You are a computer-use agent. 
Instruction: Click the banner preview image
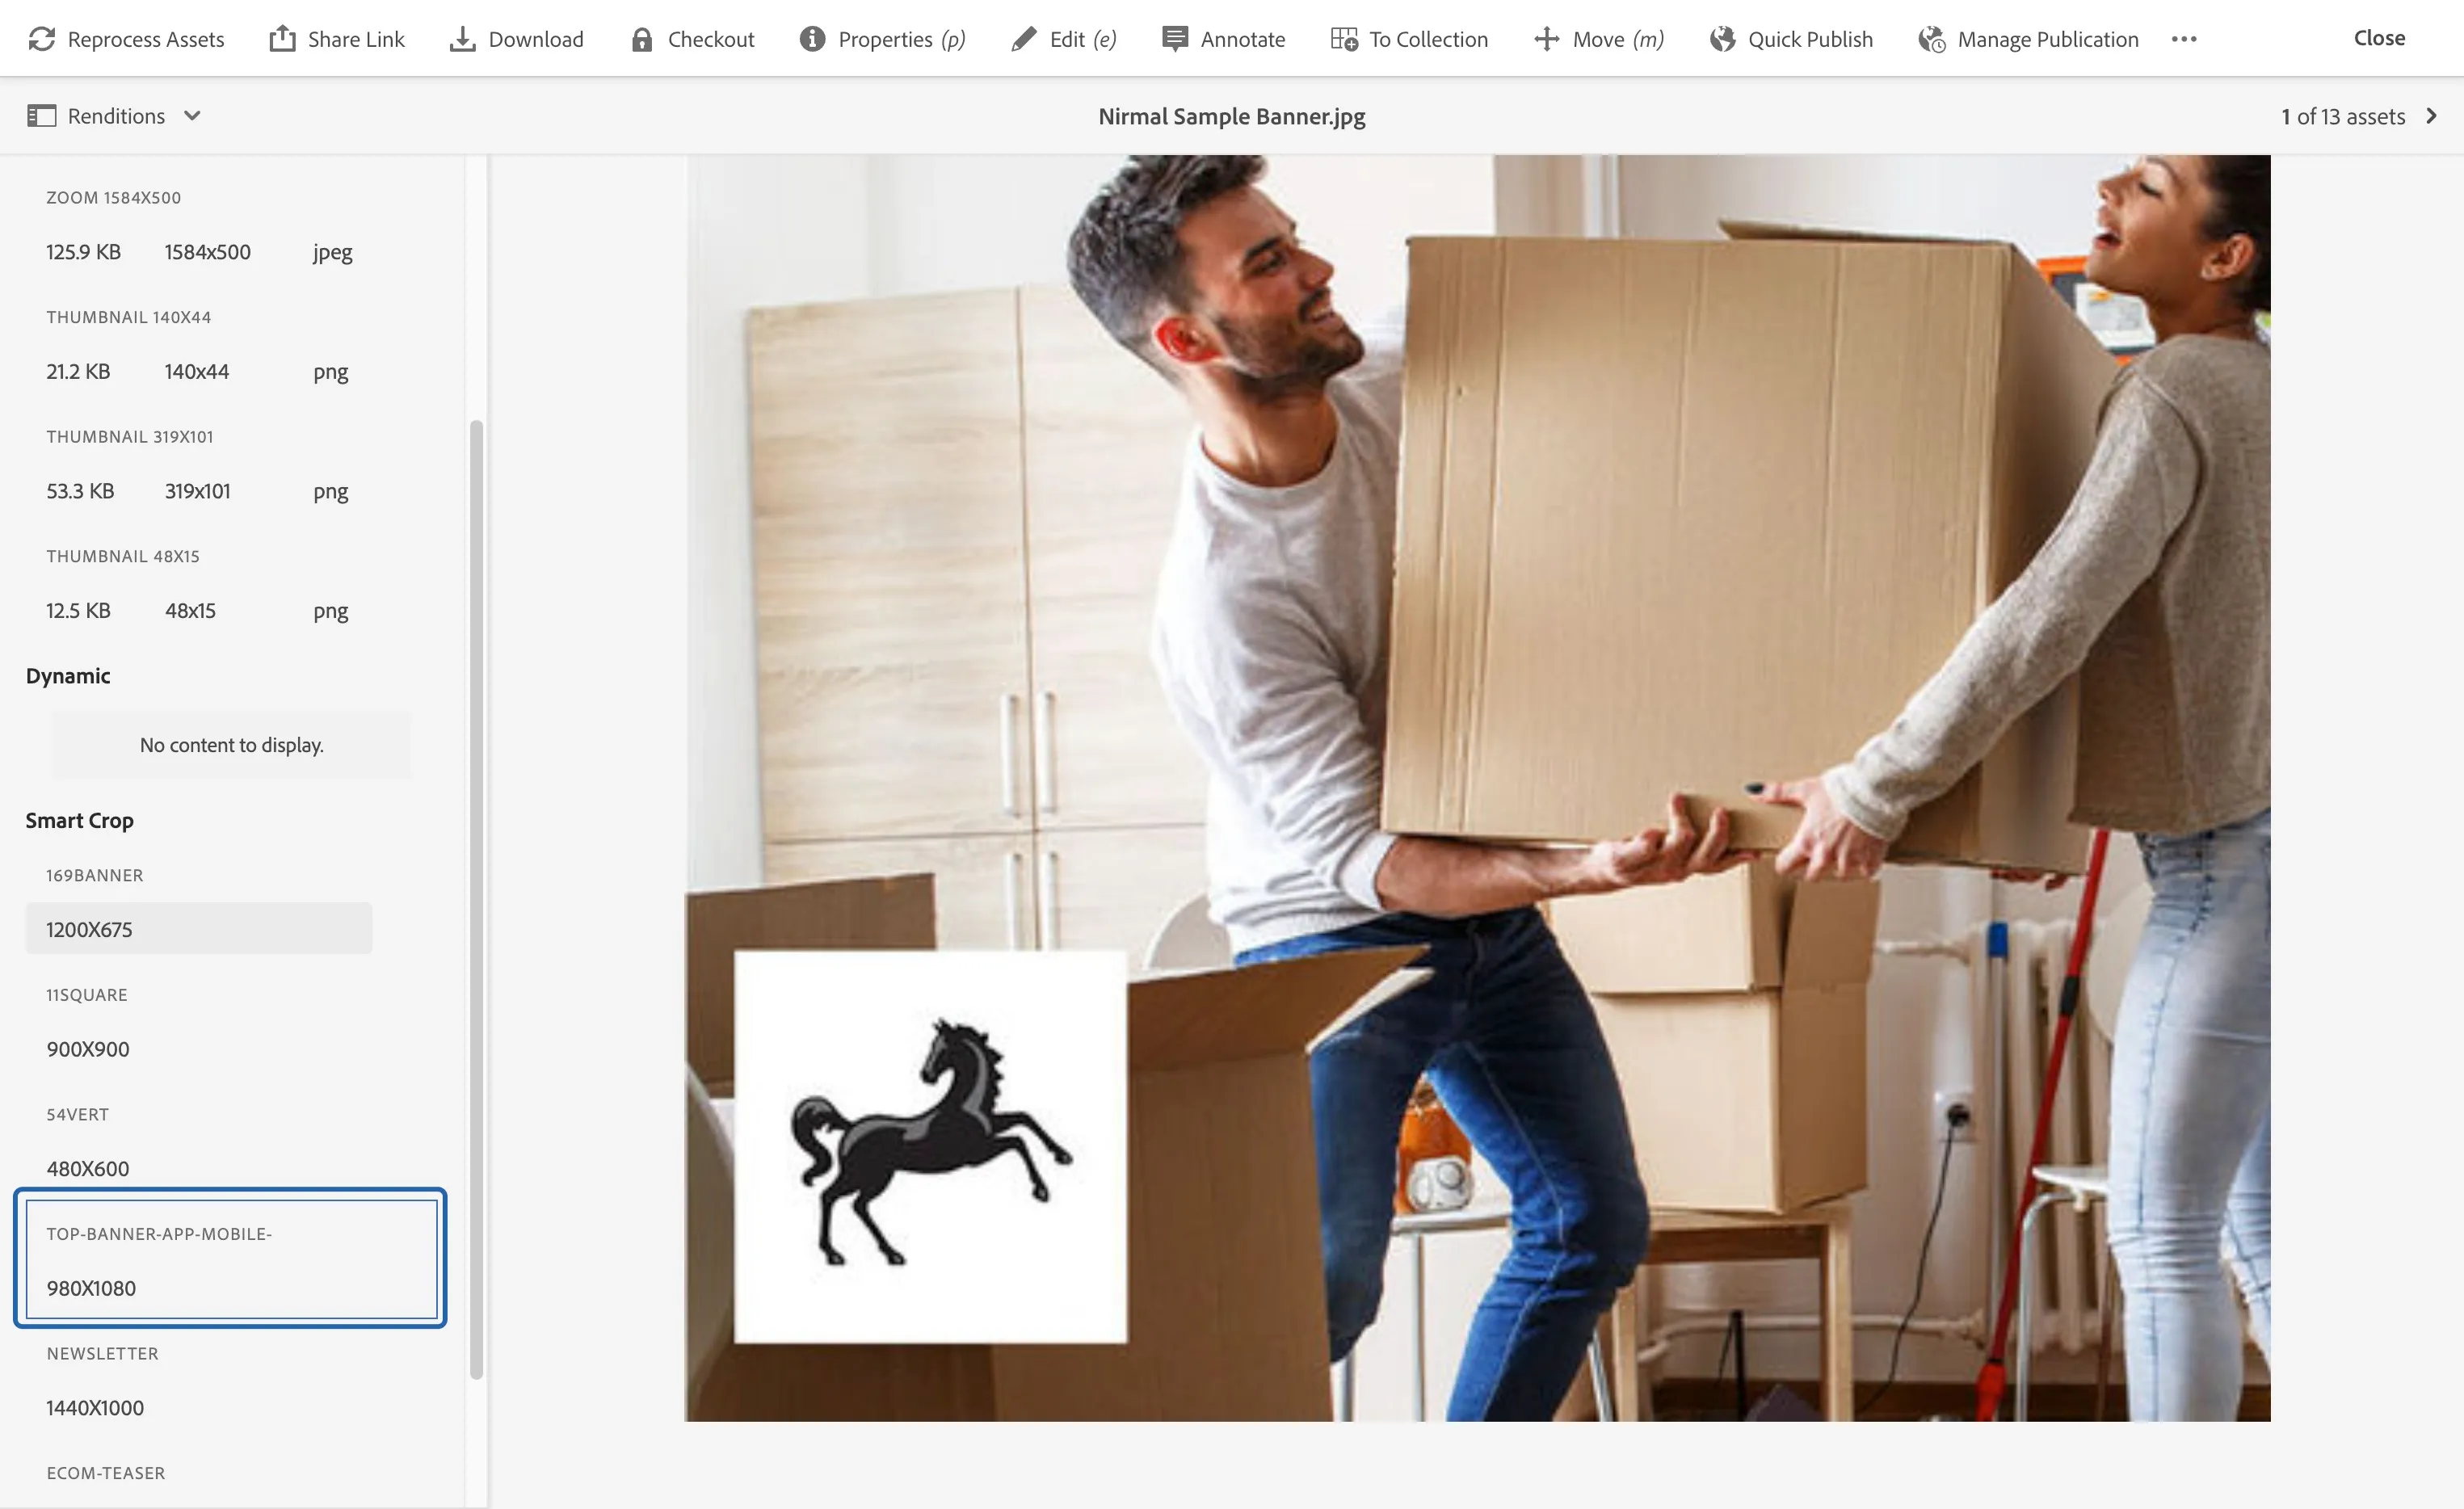pos(1477,788)
